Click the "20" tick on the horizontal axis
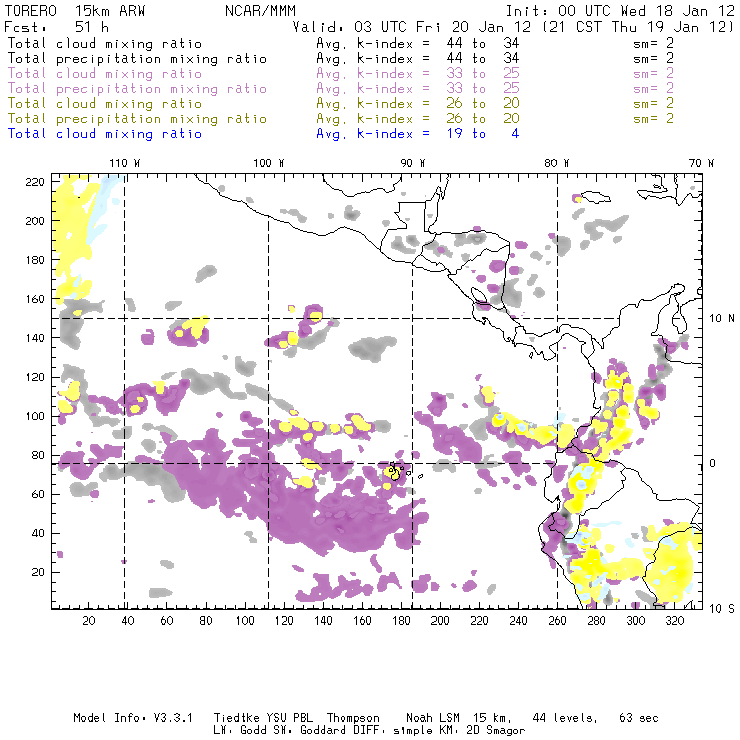Screen dimensions: 740x740 (89, 621)
